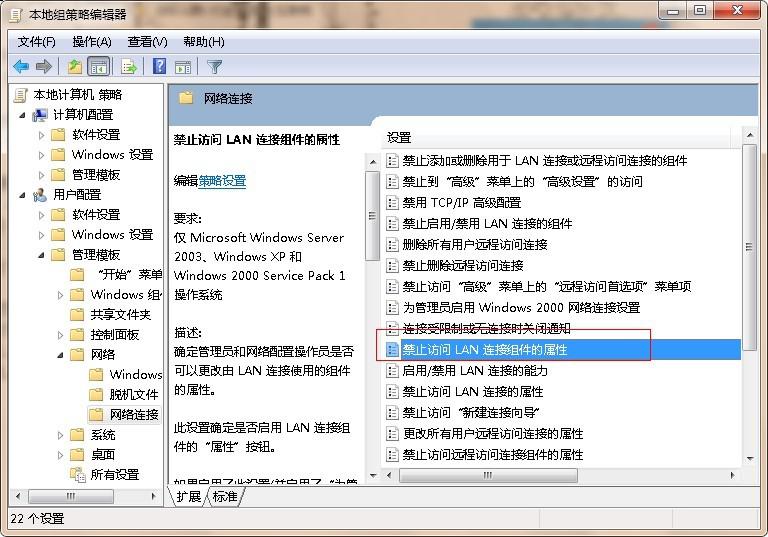Select 所有设置 in the tree
The image size is (768, 537).
tap(114, 475)
